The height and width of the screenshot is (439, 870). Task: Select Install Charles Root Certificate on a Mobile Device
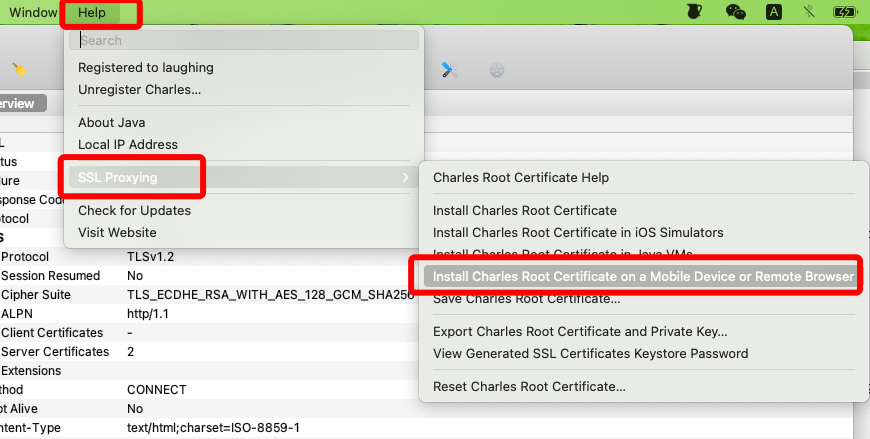[x=643, y=276]
